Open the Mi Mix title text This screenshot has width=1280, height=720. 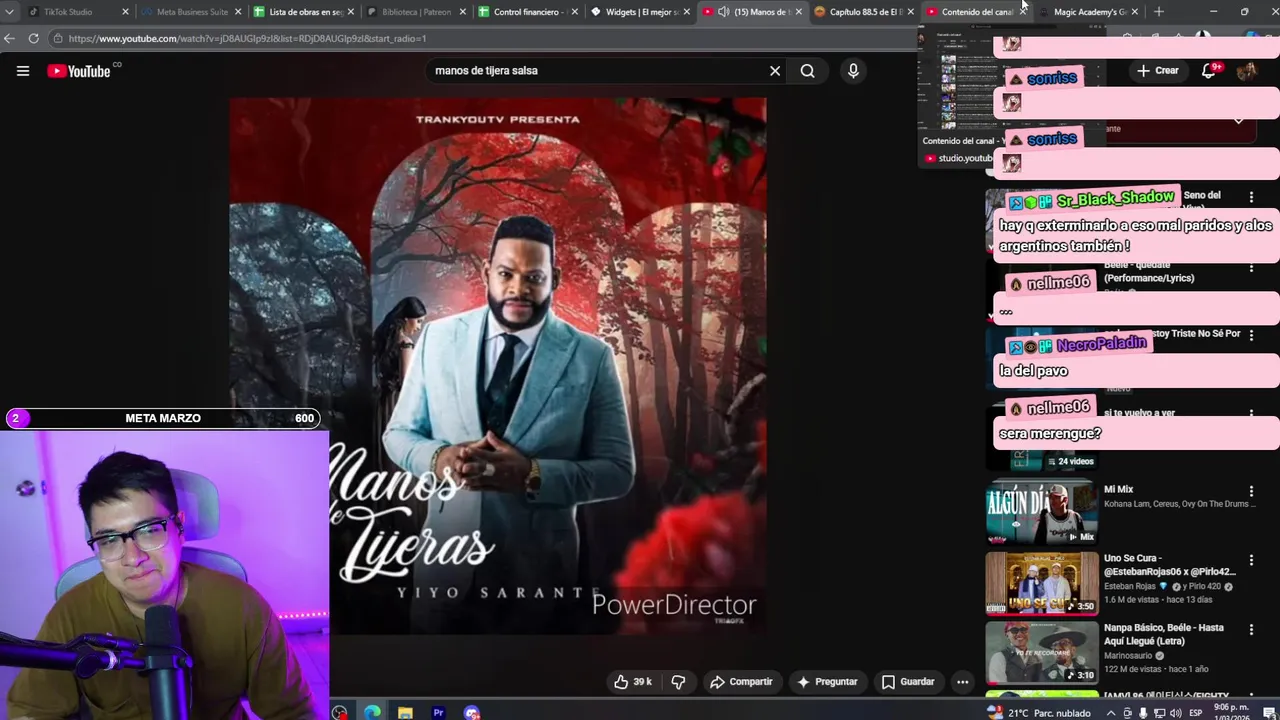point(1118,490)
